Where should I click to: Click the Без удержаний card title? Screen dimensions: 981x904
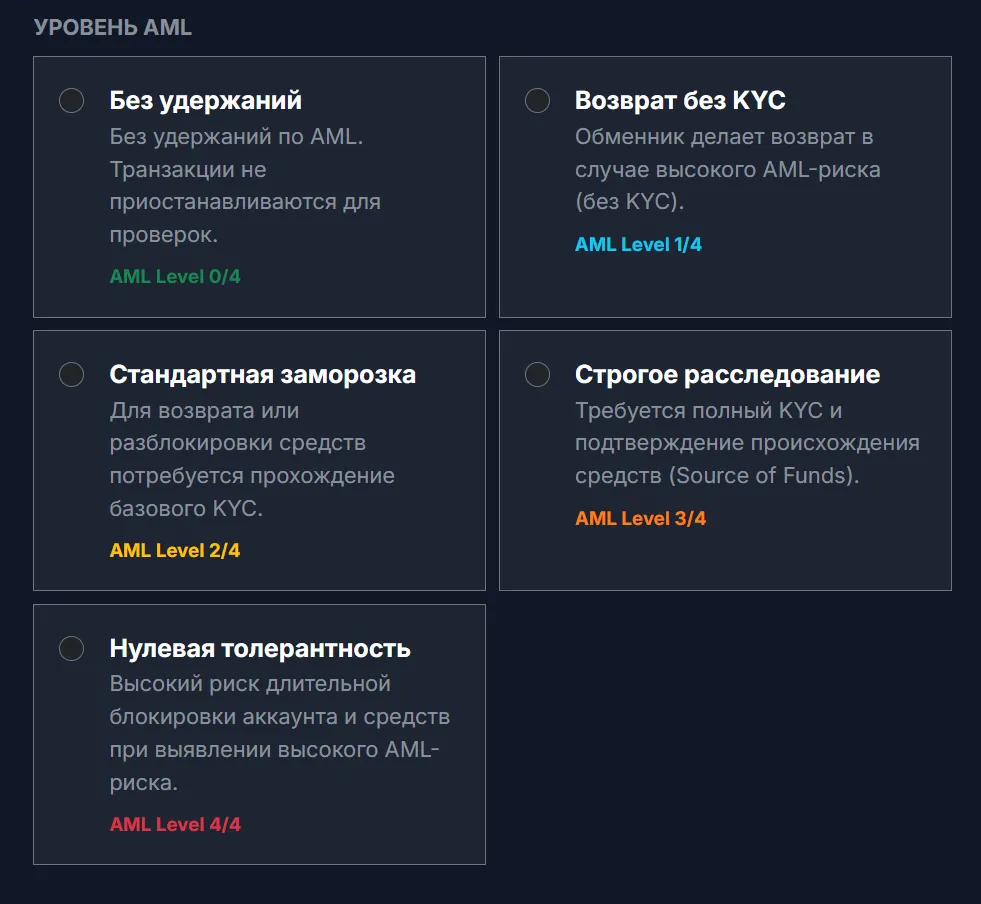[x=205, y=100]
